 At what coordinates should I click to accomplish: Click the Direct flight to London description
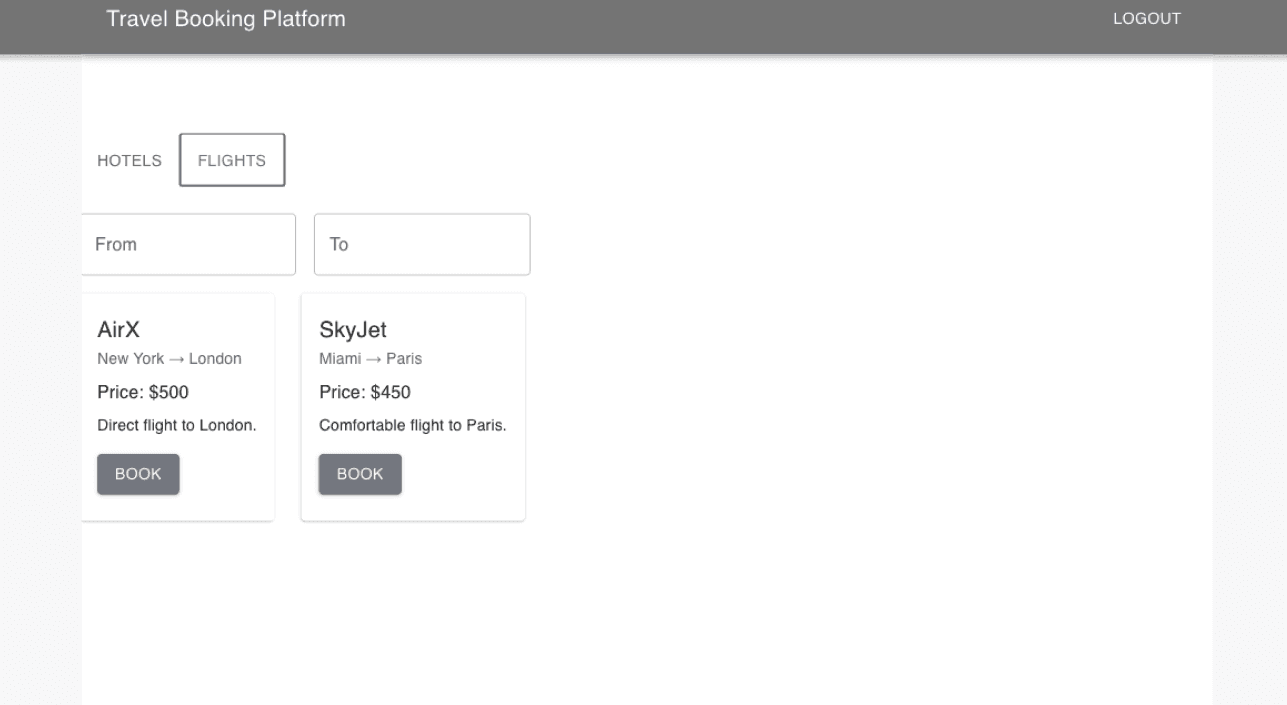tap(177, 425)
